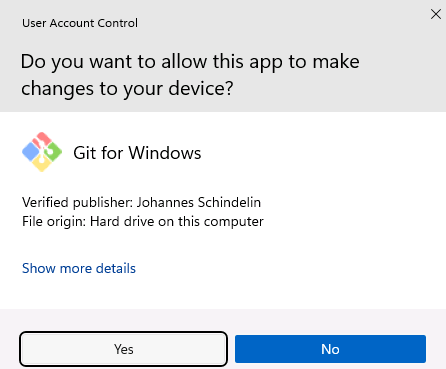Click the blue diamond of the Git logo
446x369 pixels.
point(31,152)
